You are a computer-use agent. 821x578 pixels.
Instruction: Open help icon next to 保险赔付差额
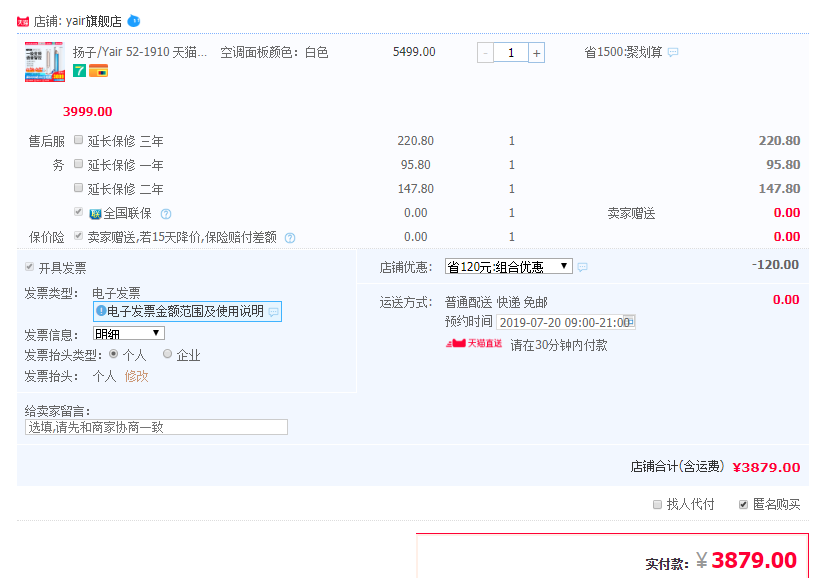pyautogui.click(x=290, y=238)
